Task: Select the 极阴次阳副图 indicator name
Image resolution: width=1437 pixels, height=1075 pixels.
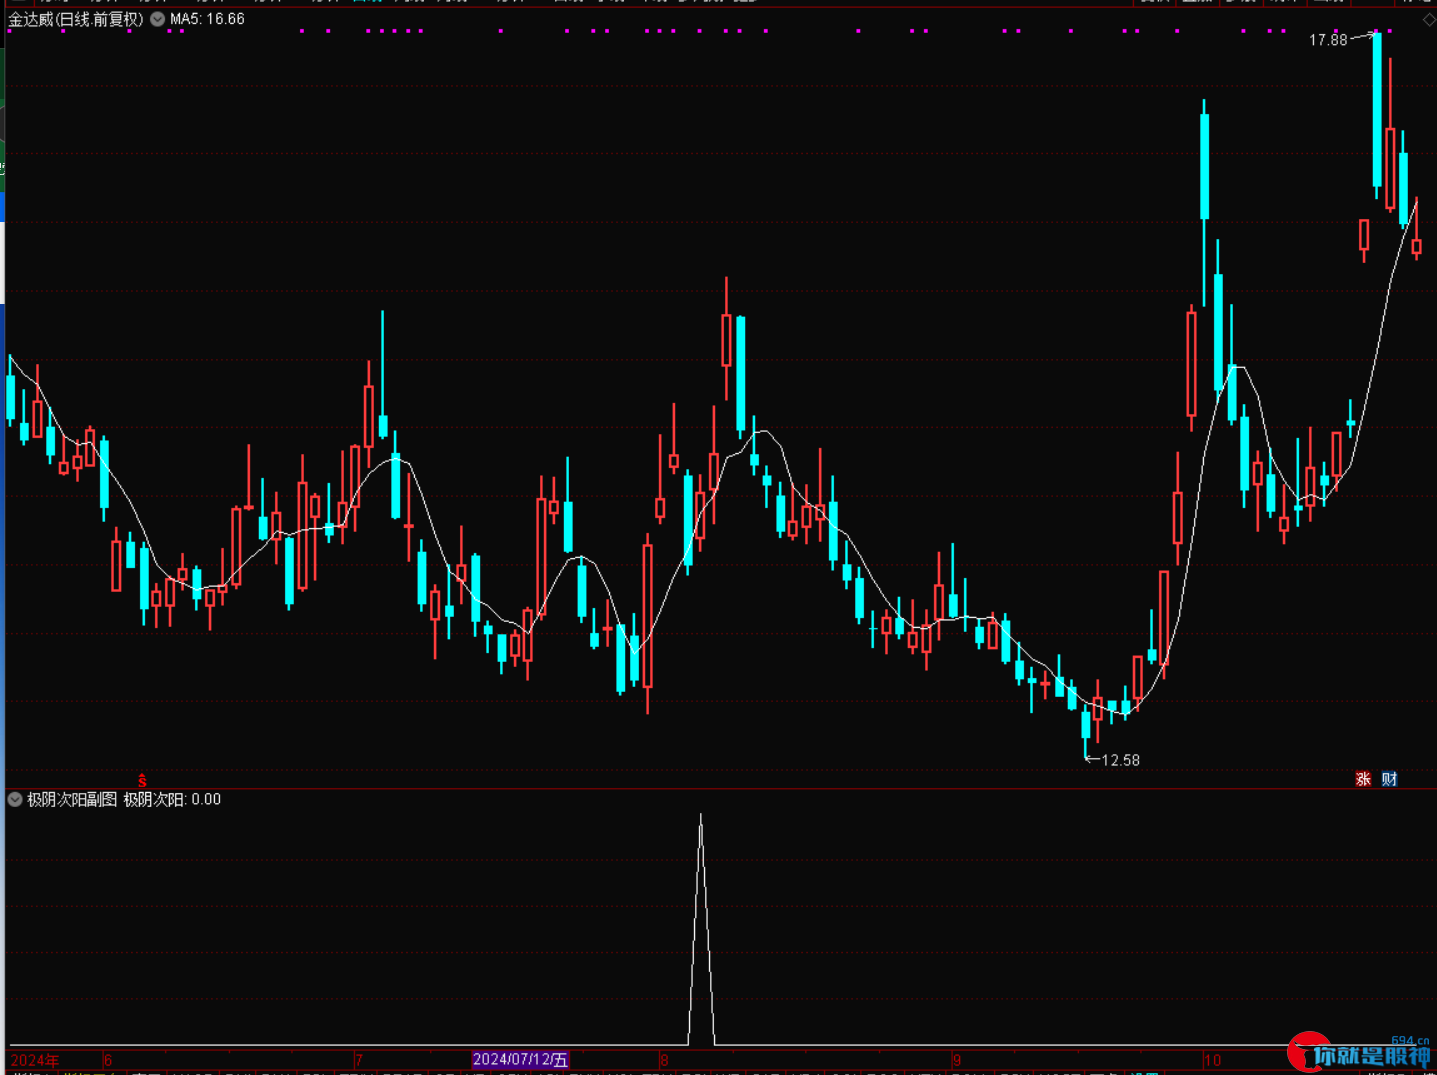Action: click(x=72, y=799)
